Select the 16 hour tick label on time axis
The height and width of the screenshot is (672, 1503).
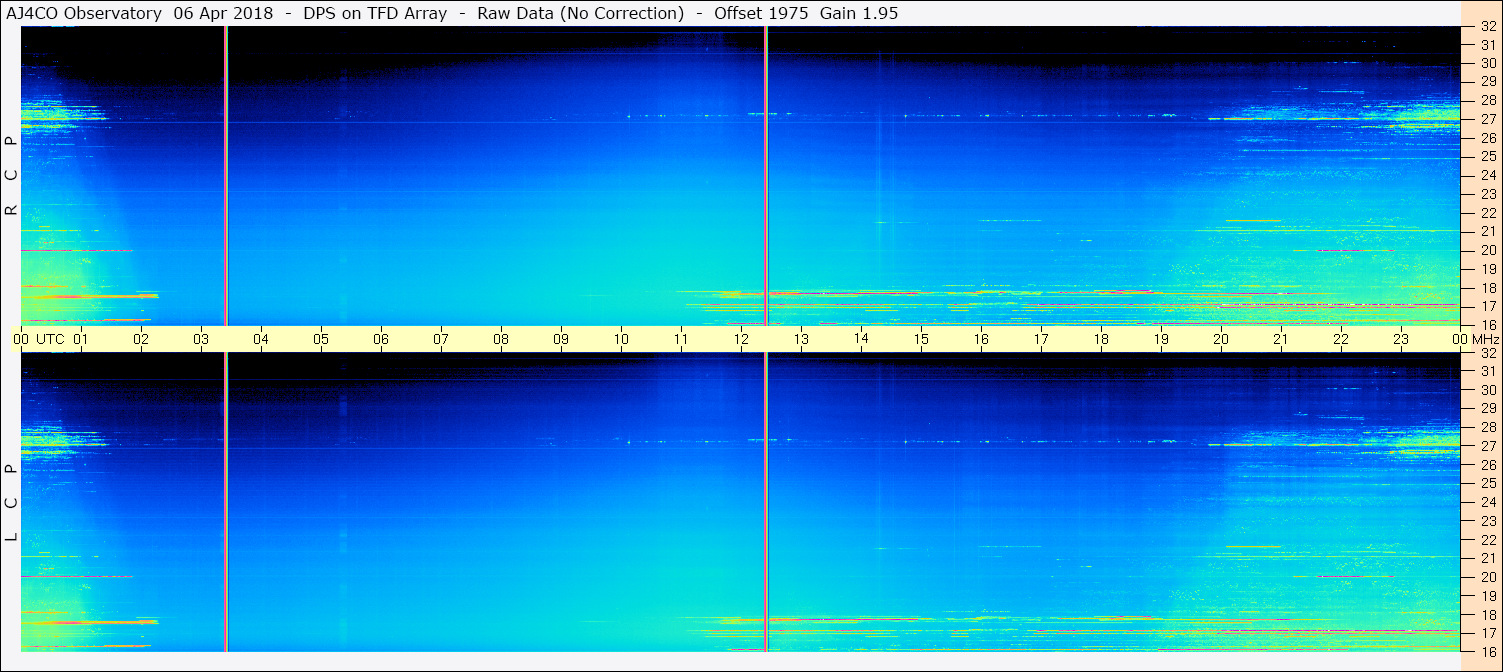981,339
